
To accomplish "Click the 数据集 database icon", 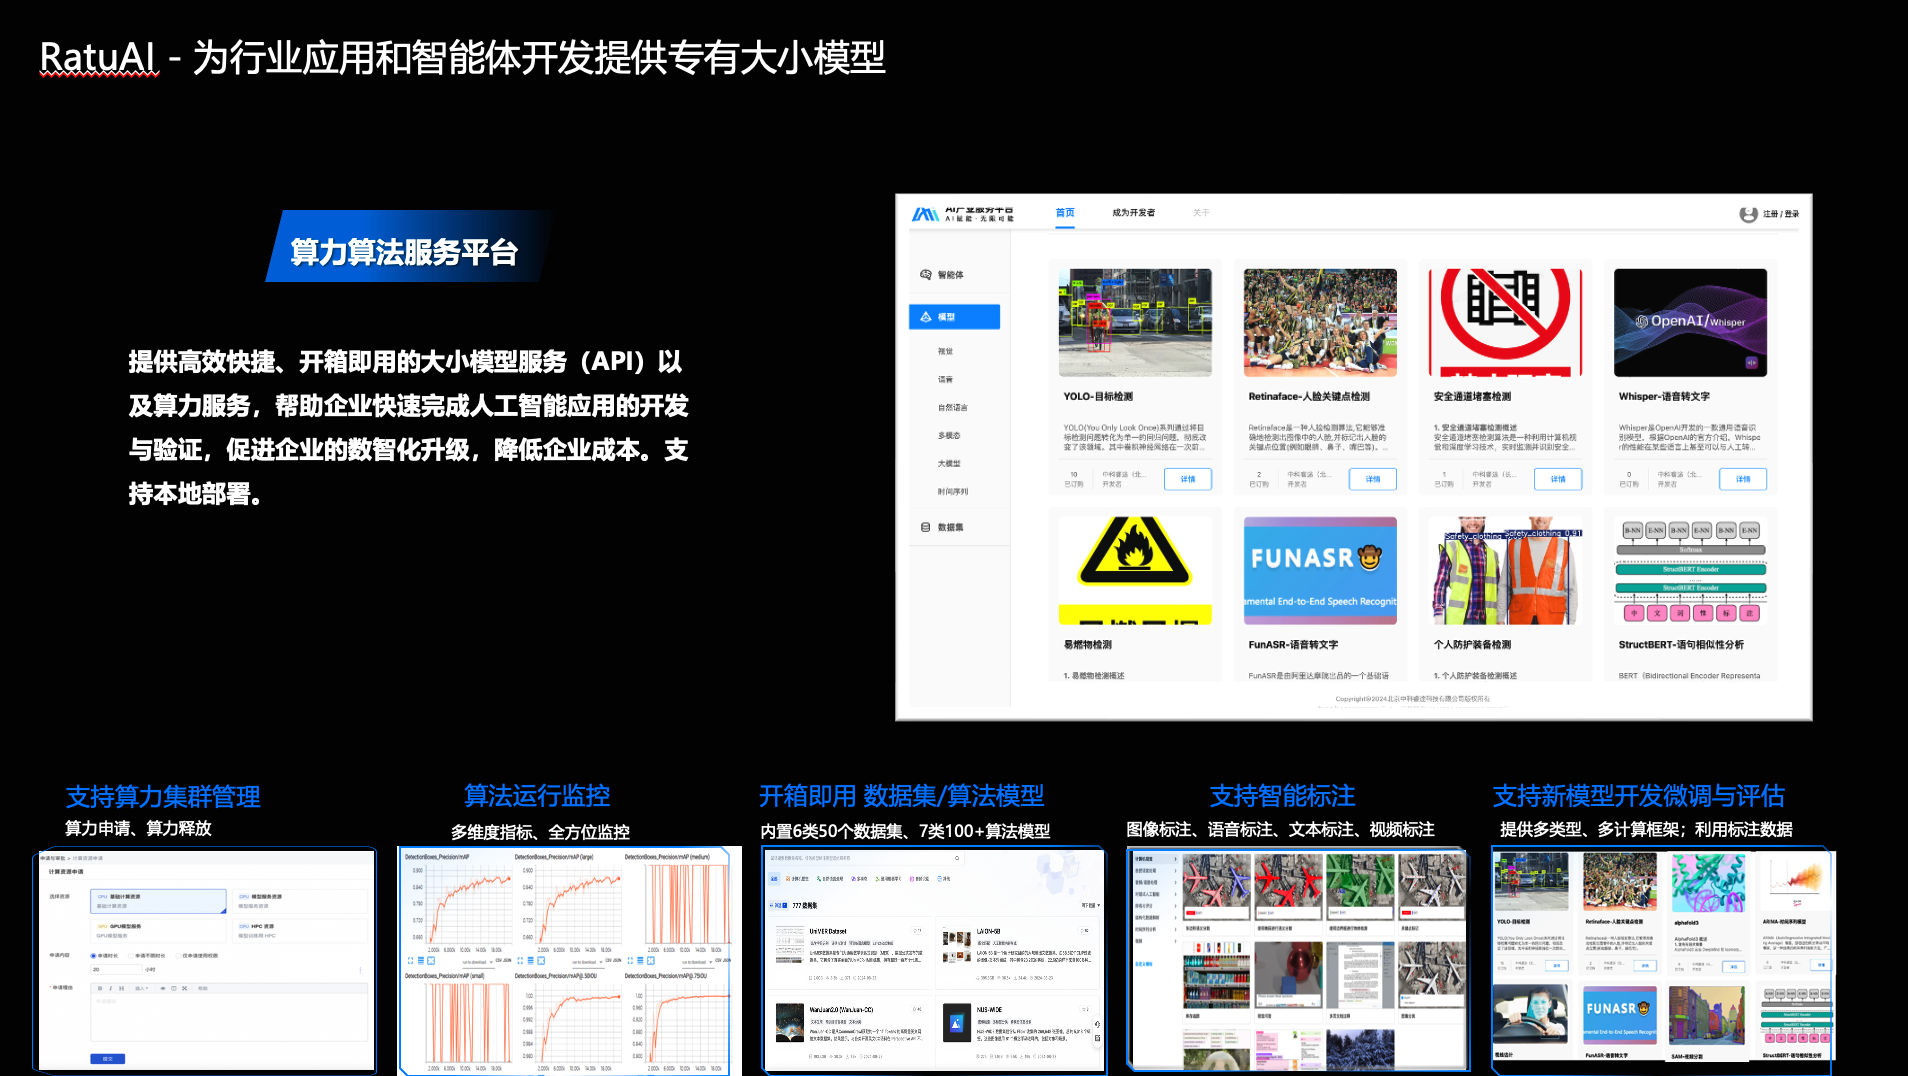I will (x=925, y=527).
